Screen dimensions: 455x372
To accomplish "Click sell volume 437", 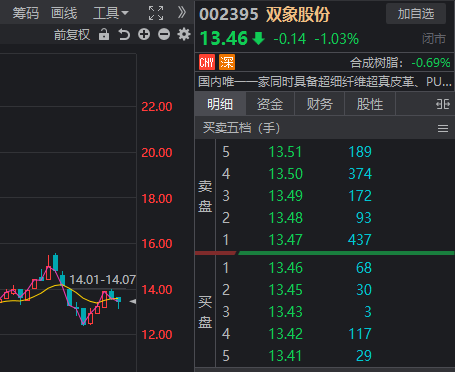I will pos(360,240).
